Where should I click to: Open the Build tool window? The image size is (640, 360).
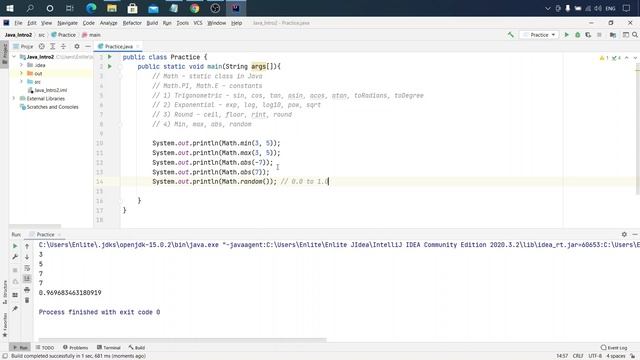click(137, 348)
